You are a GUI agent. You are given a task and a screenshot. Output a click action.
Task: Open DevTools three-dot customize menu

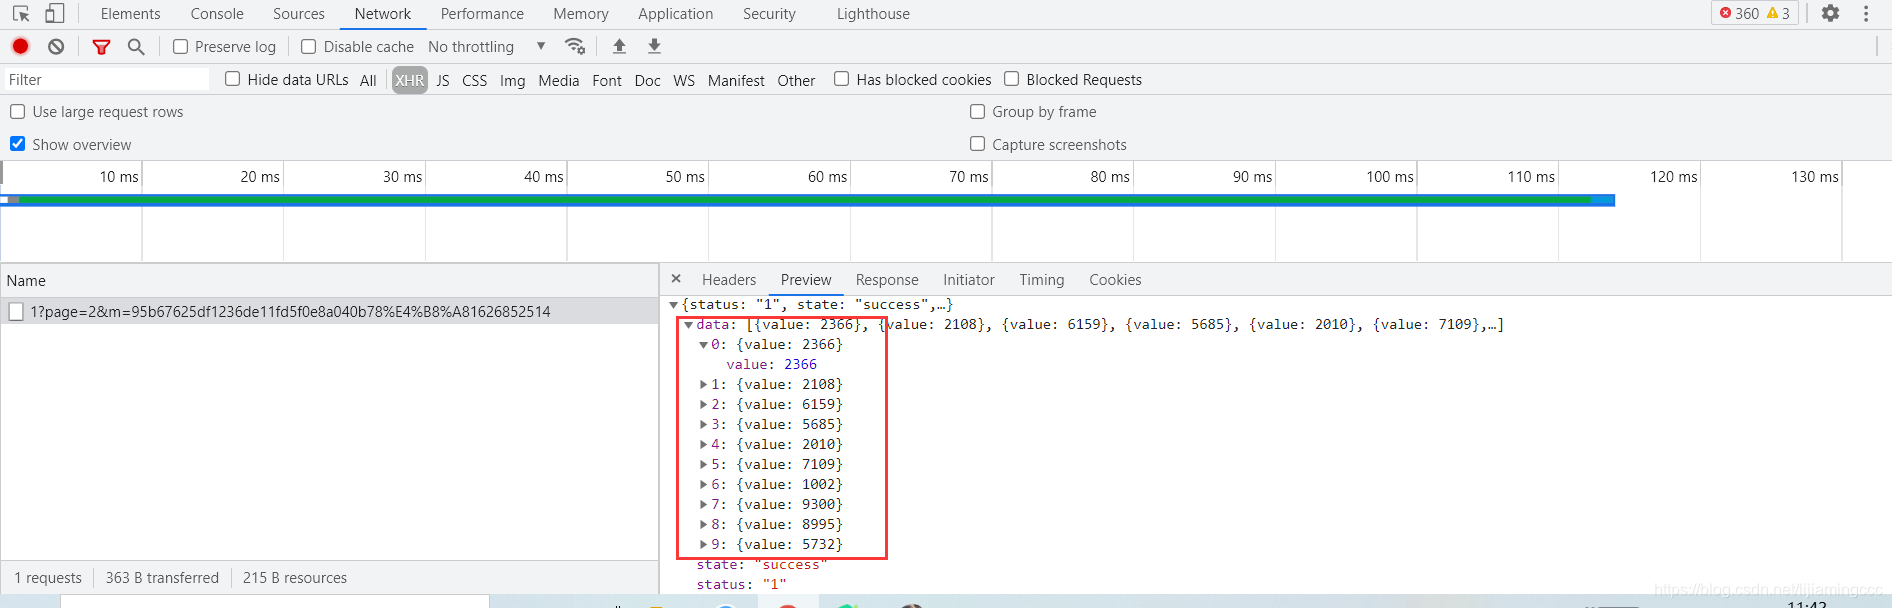(x=1866, y=13)
